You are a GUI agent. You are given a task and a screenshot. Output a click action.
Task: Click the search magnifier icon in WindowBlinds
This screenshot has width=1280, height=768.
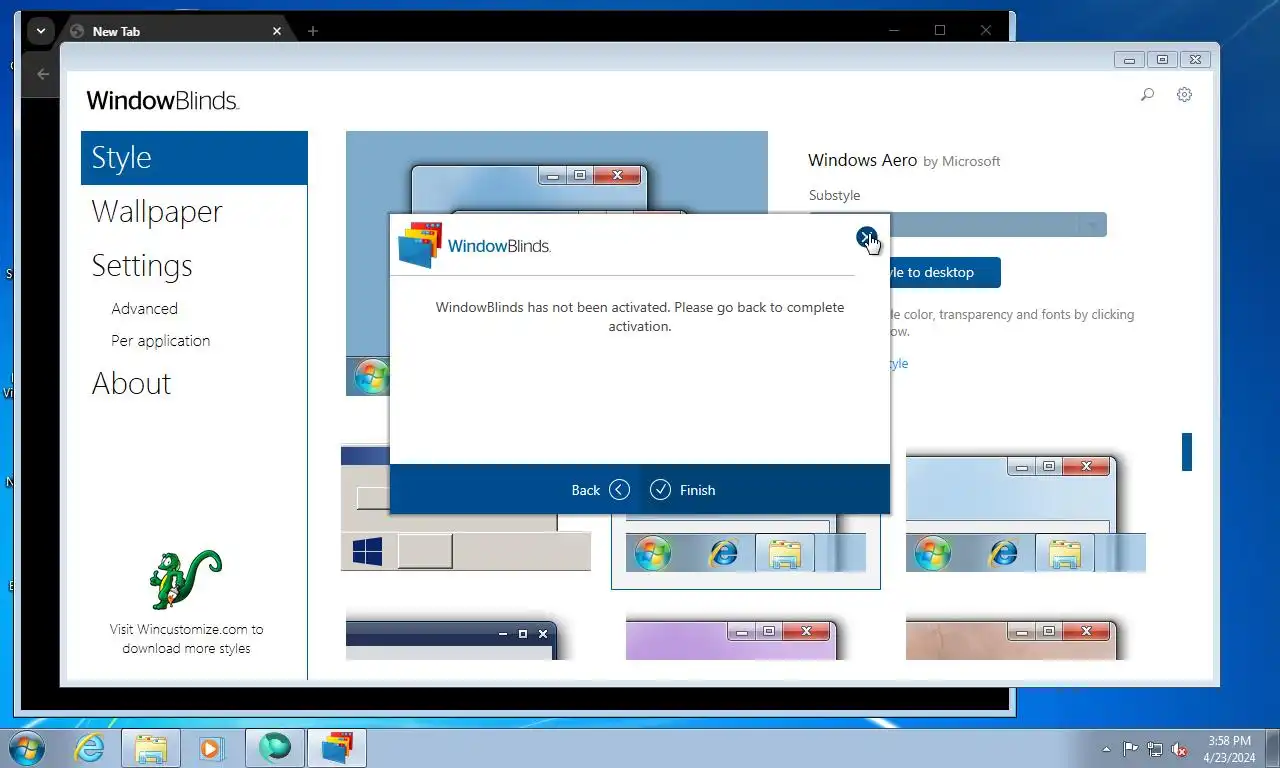point(1147,95)
